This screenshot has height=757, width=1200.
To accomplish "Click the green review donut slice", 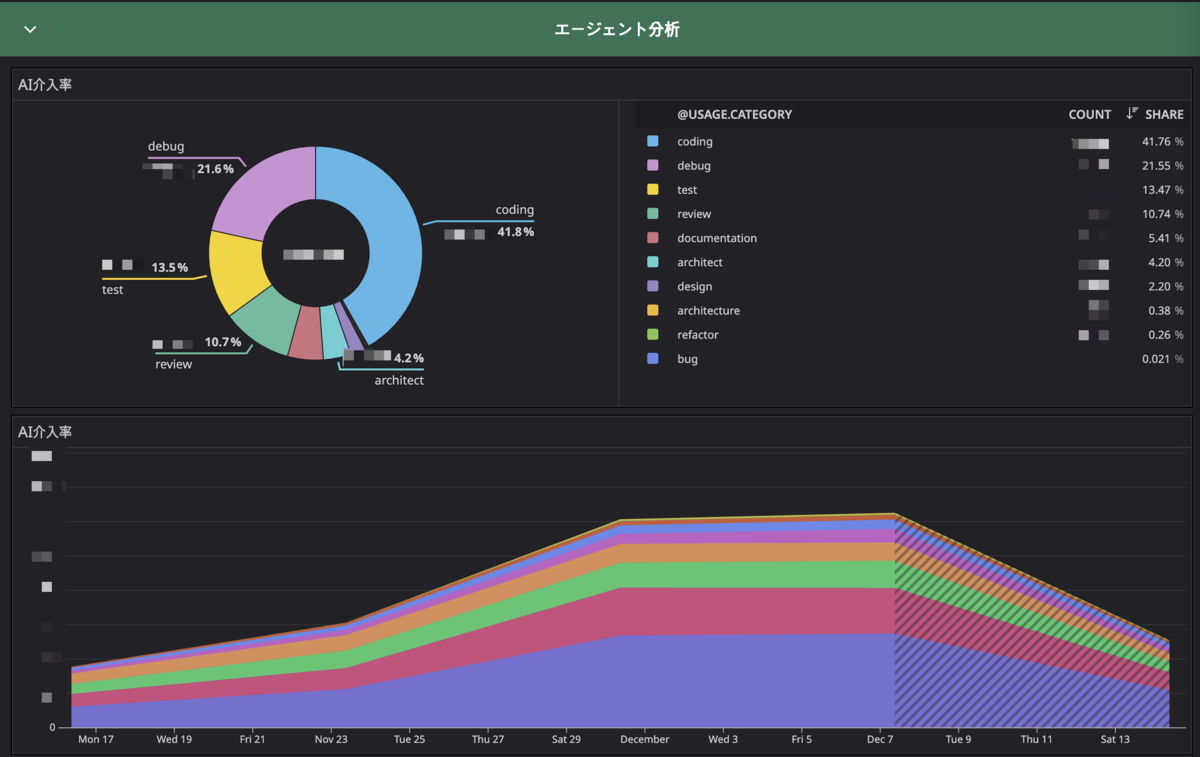I will click(265, 327).
